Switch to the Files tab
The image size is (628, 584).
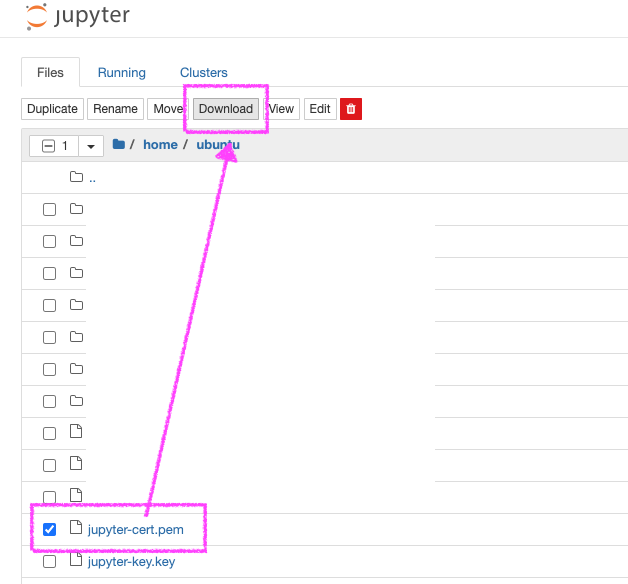pyautogui.click(x=50, y=72)
